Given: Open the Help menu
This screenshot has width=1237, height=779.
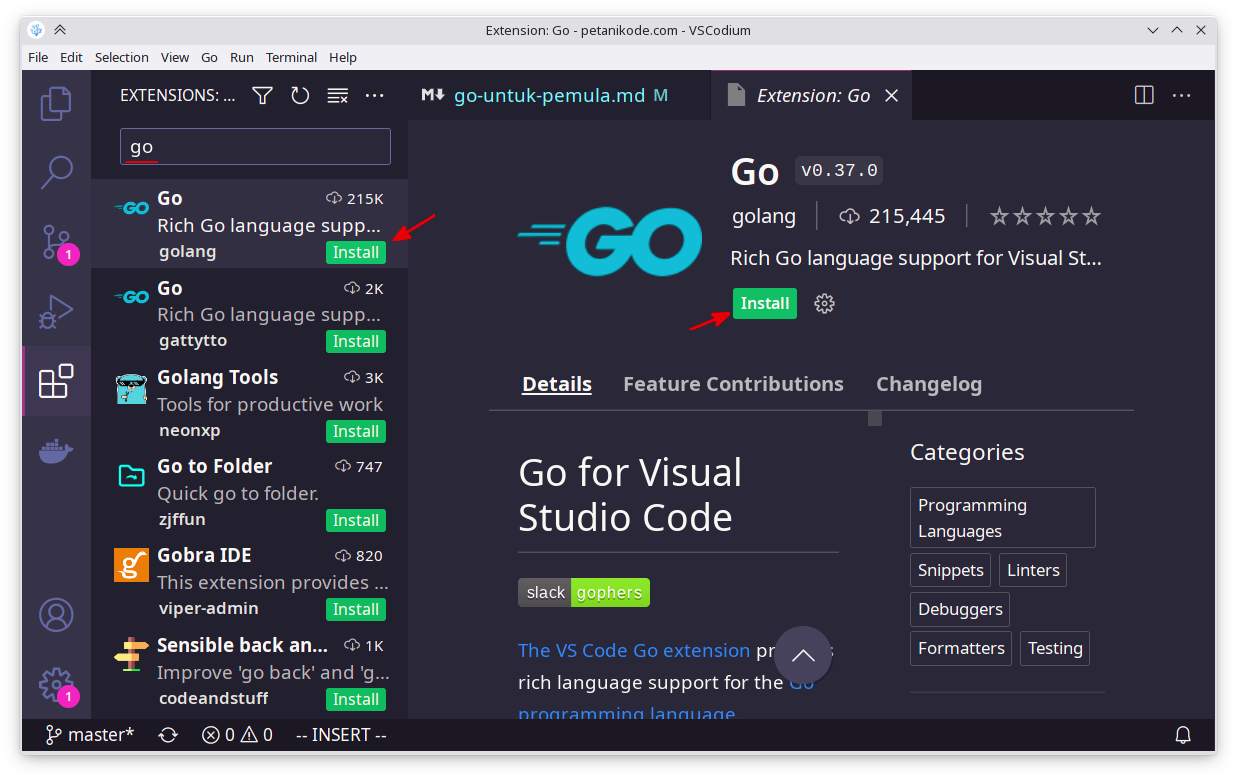Looking at the screenshot, I should tap(343, 57).
